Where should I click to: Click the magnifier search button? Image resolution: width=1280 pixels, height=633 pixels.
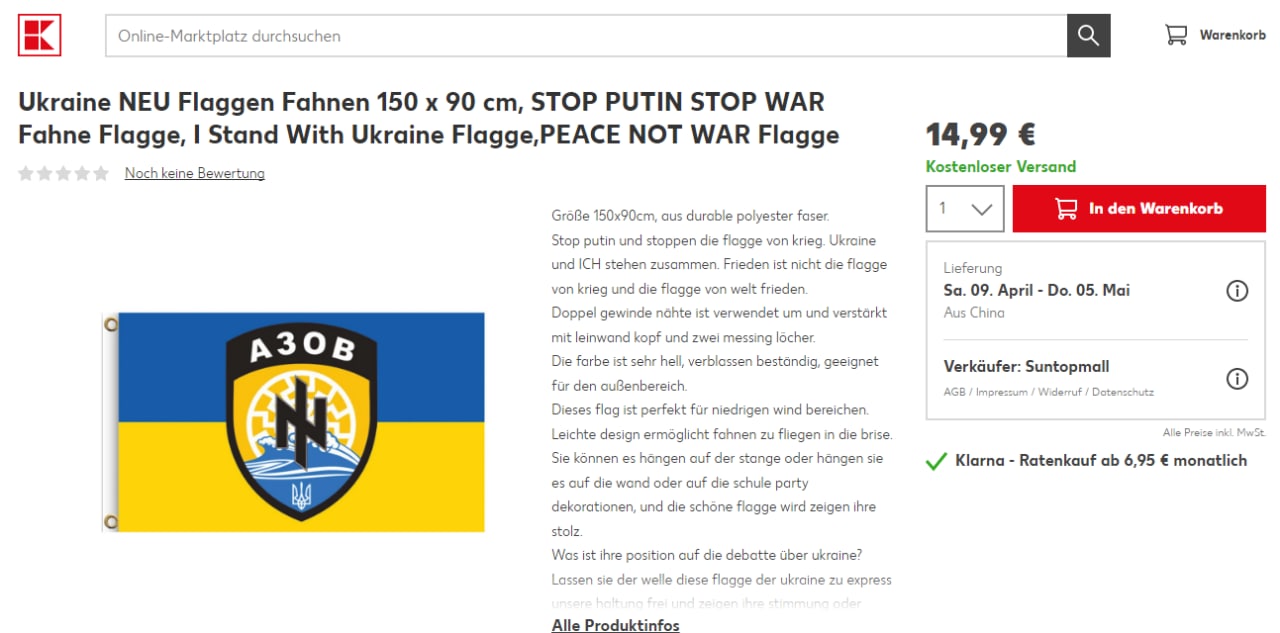1089,36
